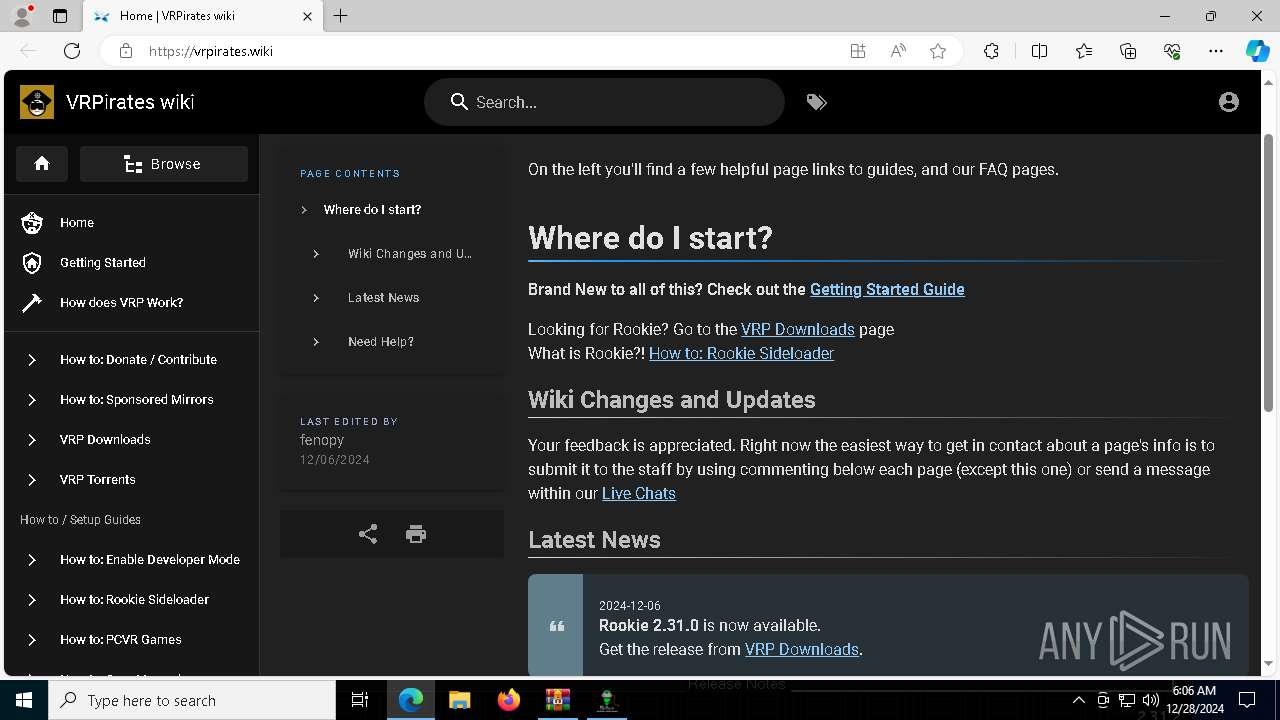
Task: View site information lock icon
Action: click(126, 51)
